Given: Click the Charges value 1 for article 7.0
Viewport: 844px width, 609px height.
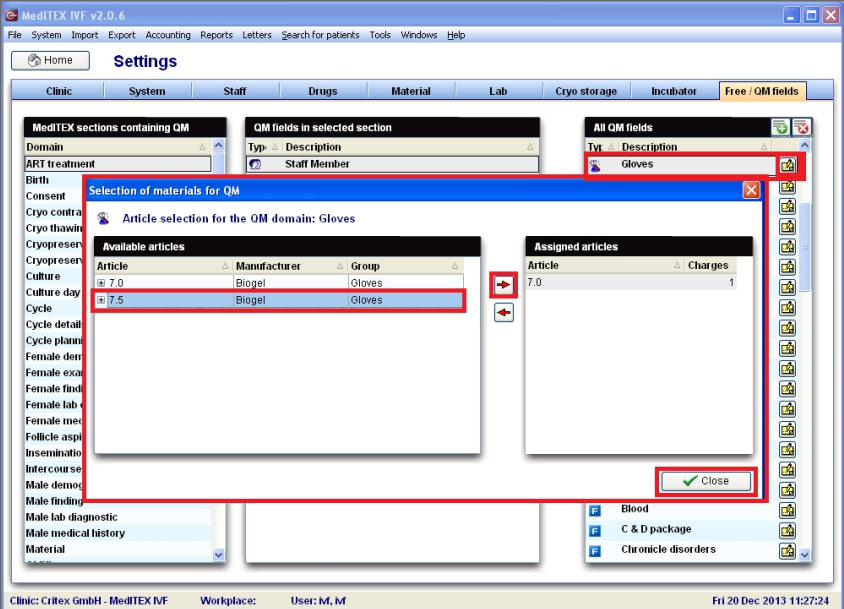Looking at the screenshot, I should [x=731, y=282].
